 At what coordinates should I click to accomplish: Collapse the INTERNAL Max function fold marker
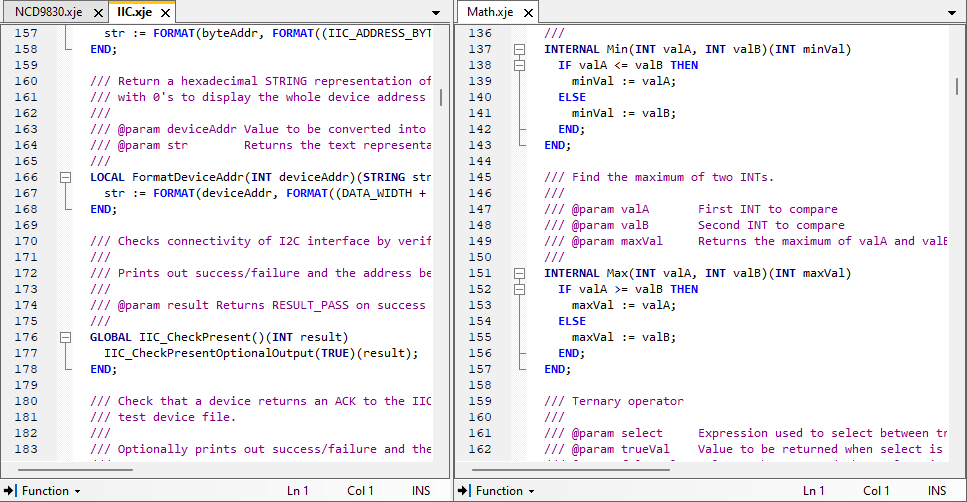point(519,273)
